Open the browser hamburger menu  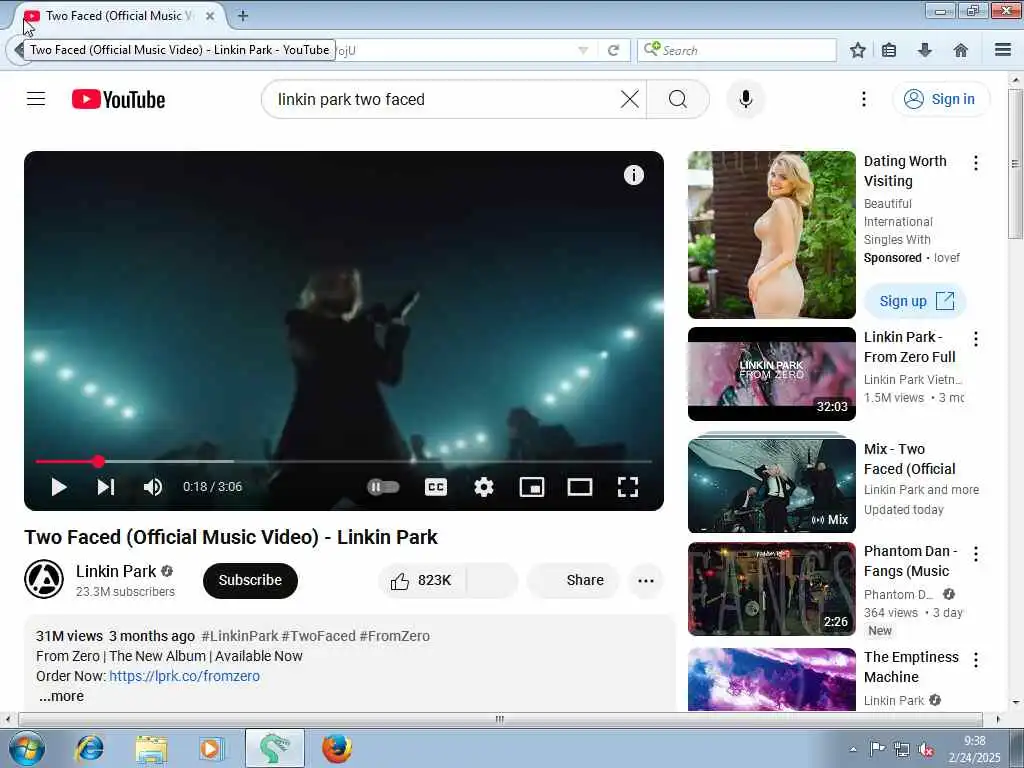[1003, 50]
